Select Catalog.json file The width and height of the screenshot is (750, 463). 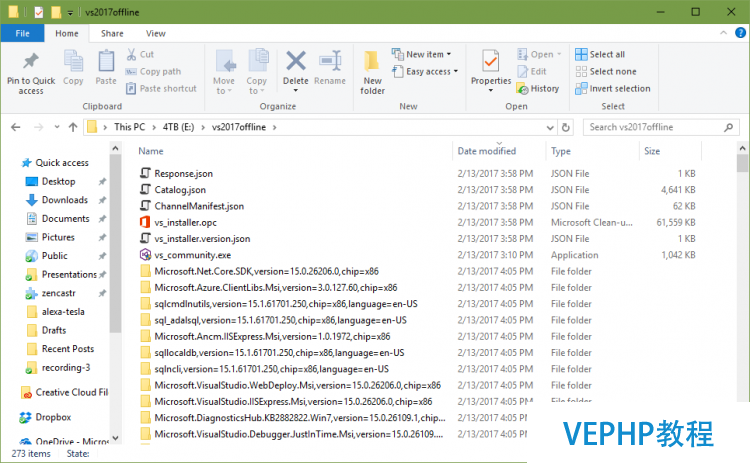[x=180, y=190]
